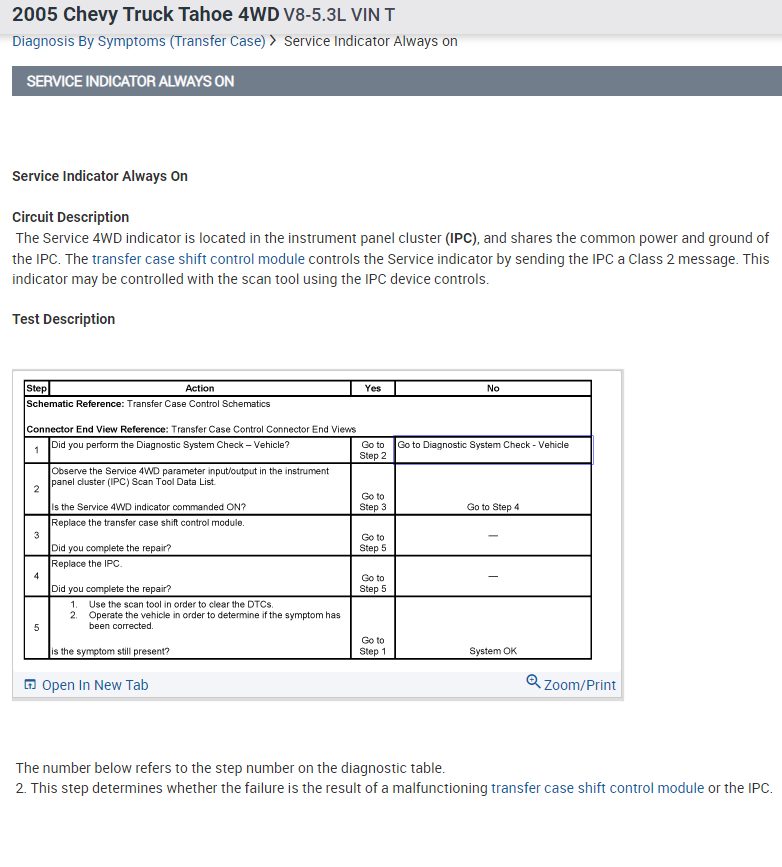Click the 'Action' column header in table
The image size is (782, 867).
[x=200, y=388]
